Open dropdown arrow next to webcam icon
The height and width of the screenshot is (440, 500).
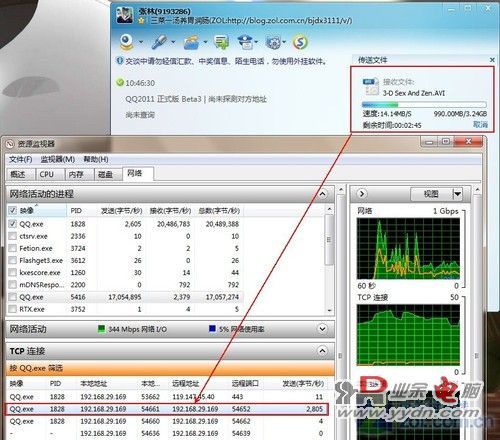pos(141,42)
